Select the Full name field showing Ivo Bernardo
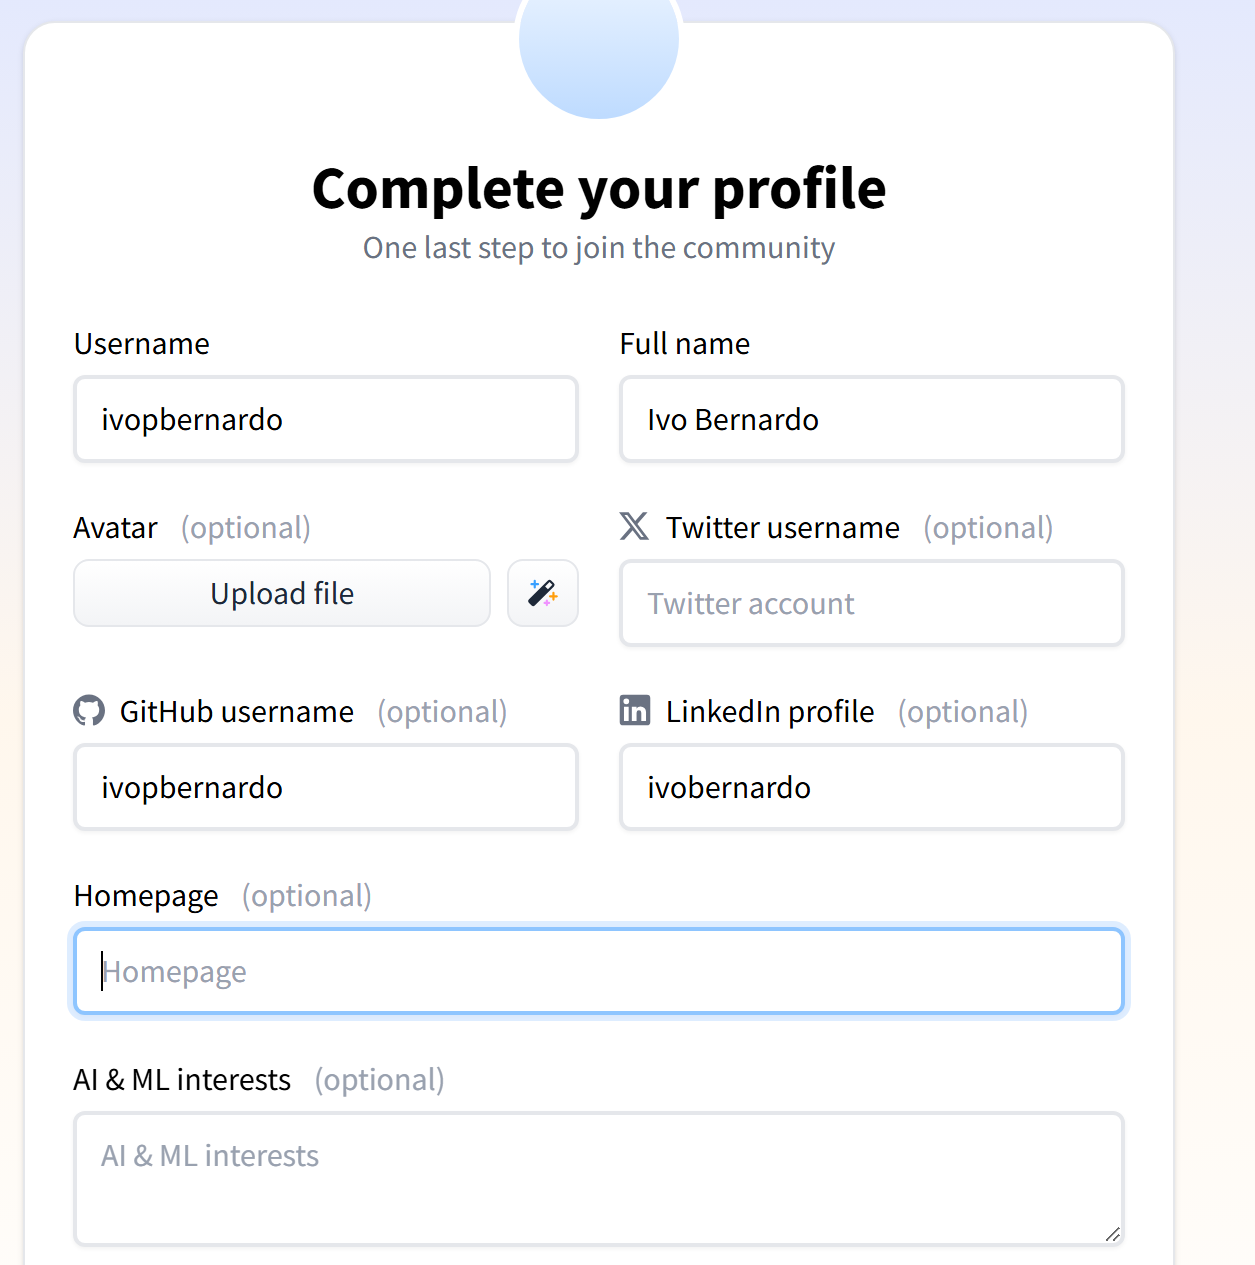This screenshot has height=1265, width=1255. (871, 419)
